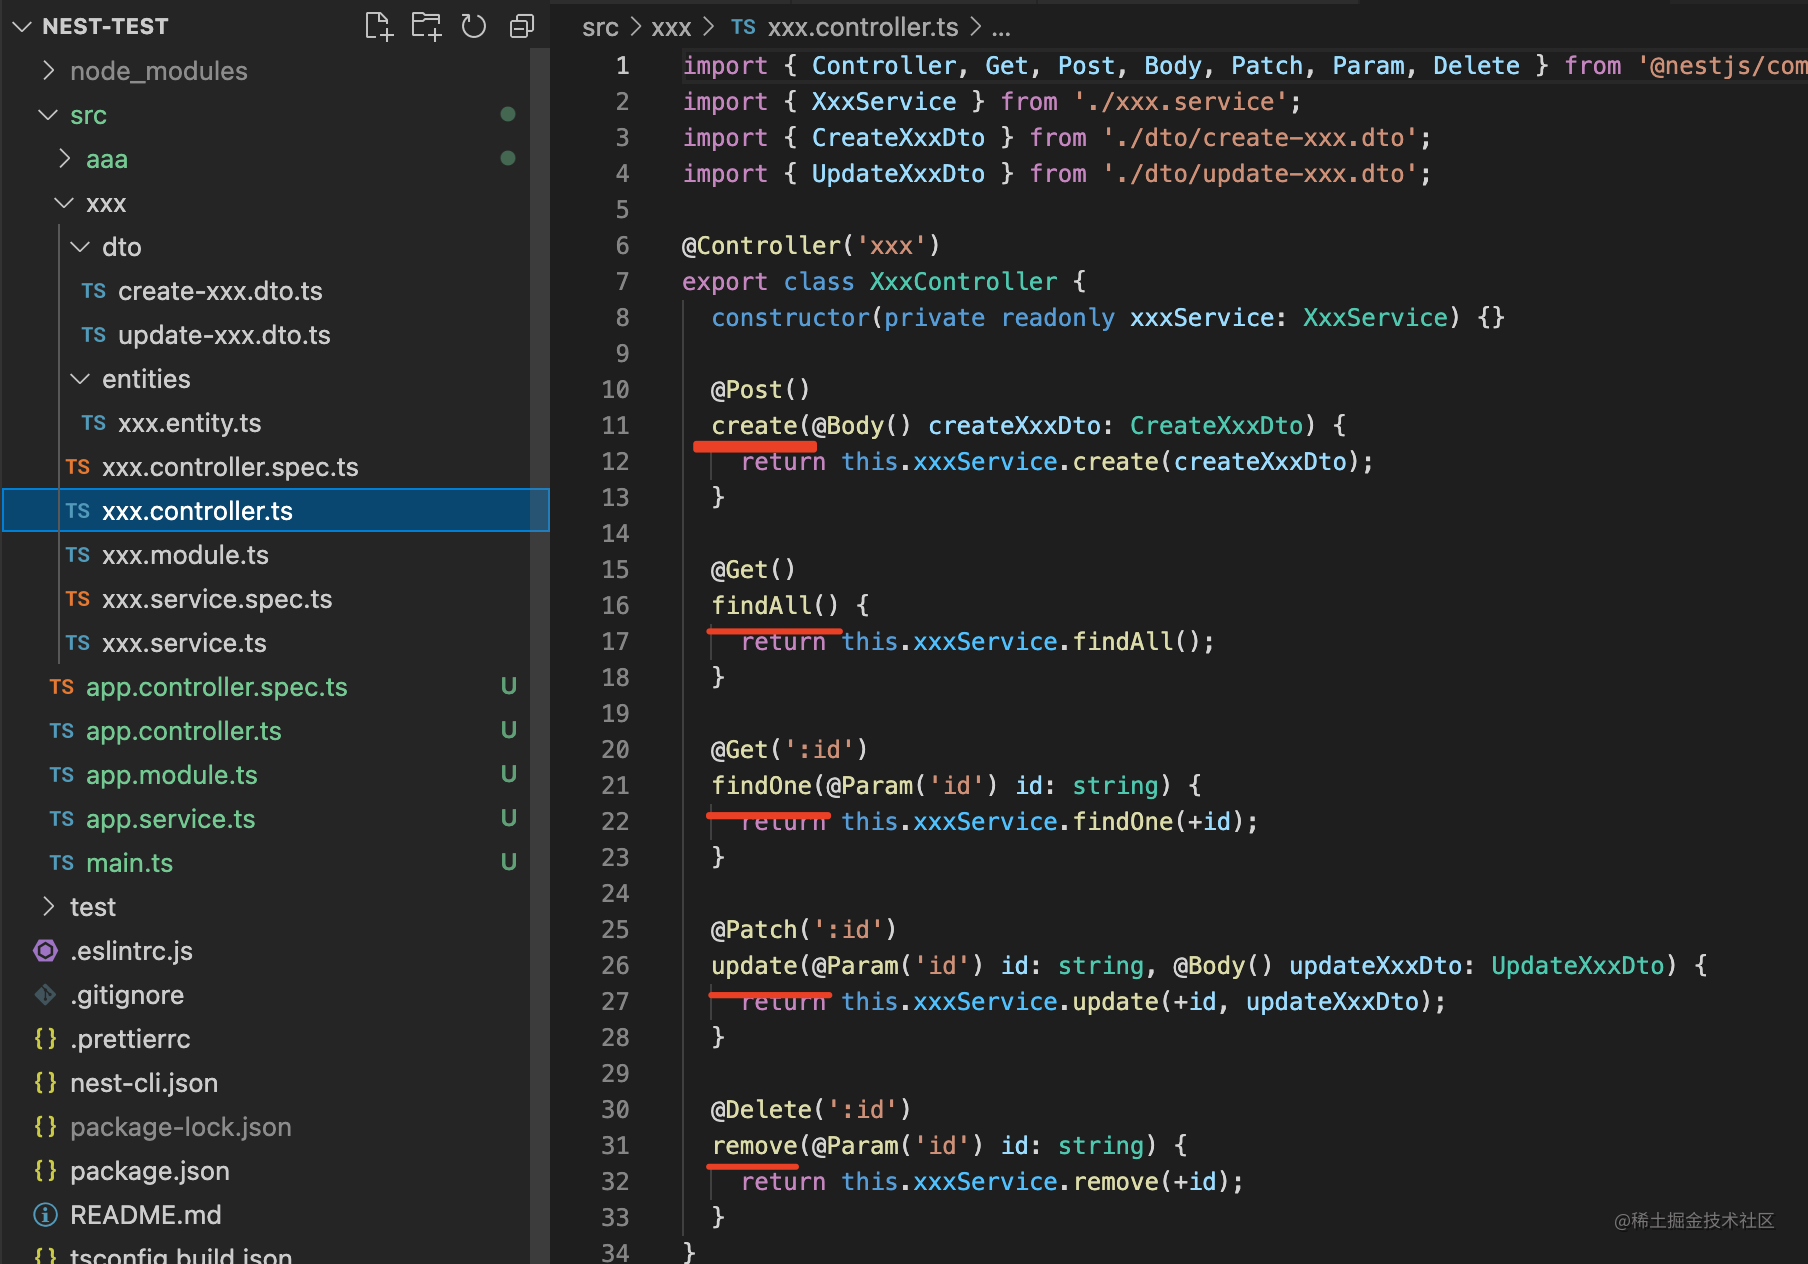Click the src breadcrumb segment
Image resolution: width=1808 pixels, height=1264 pixels.
(600, 27)
